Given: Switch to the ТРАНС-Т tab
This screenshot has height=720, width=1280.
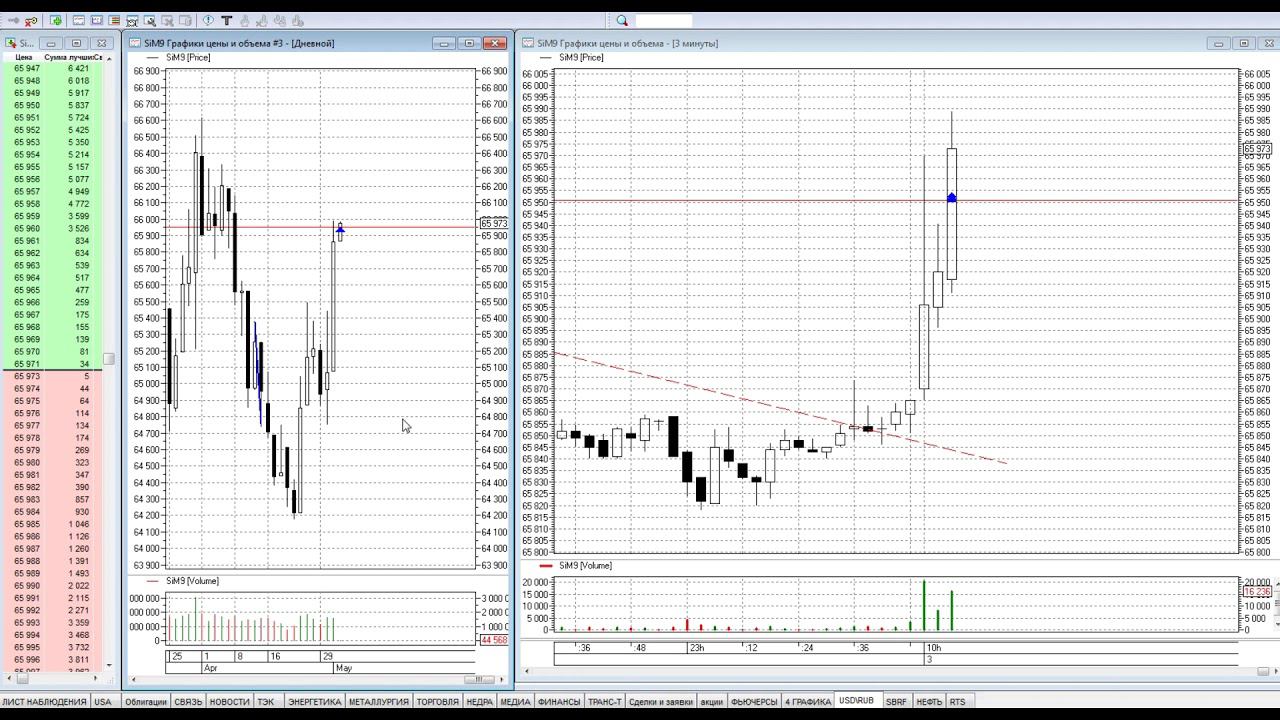Looking at the screenshot, I should point(605,702).
